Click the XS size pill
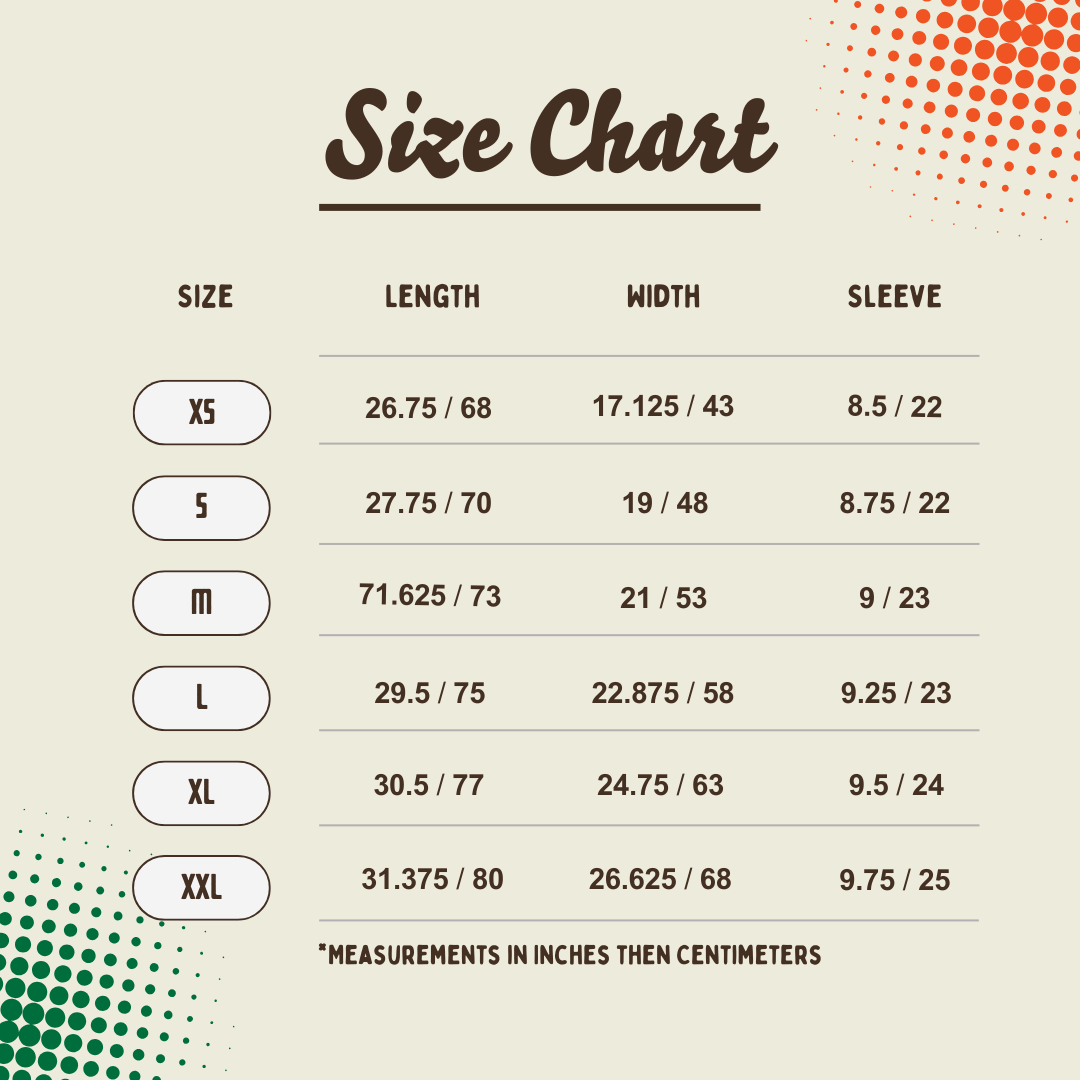Image resolution: width=1080 pixels, height=1080 pixels. [202, 412]
